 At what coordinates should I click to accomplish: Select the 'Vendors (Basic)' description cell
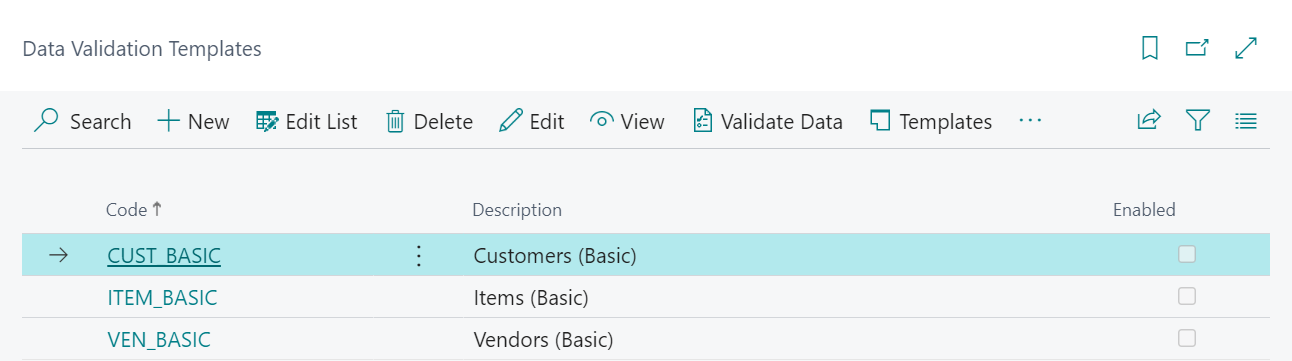click(543, 340)
